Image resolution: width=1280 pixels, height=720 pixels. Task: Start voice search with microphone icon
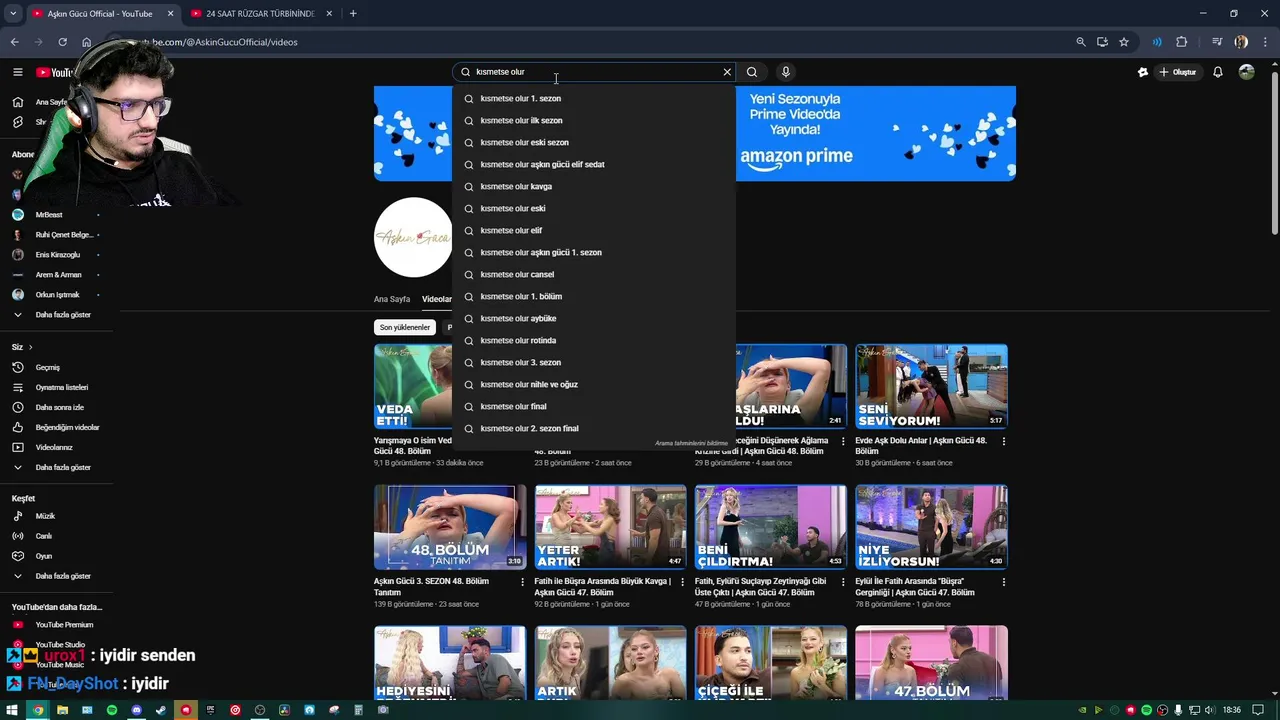(786, 72)
